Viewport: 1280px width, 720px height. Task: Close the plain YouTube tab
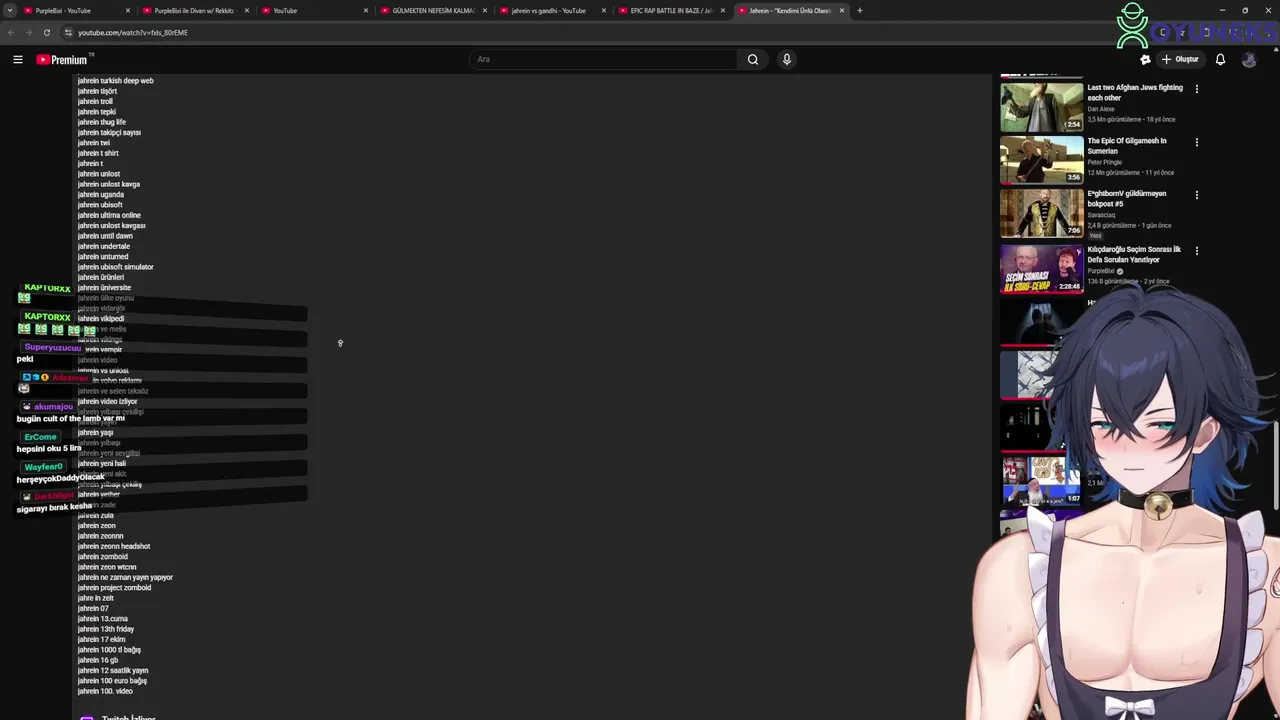click(365, 10)
